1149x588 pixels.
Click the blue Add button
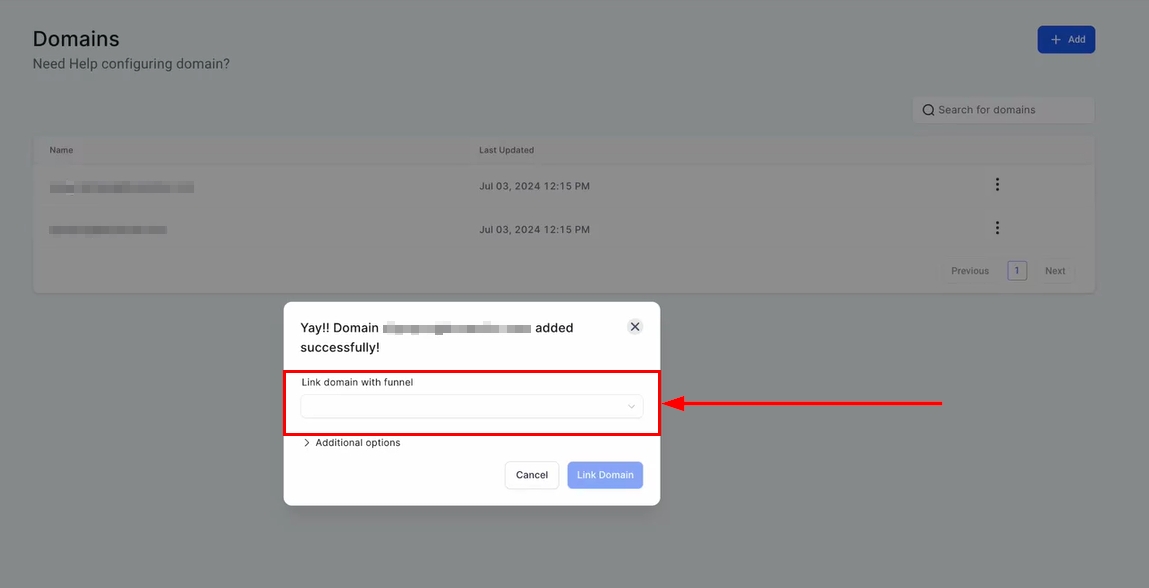click(1066, 40)
